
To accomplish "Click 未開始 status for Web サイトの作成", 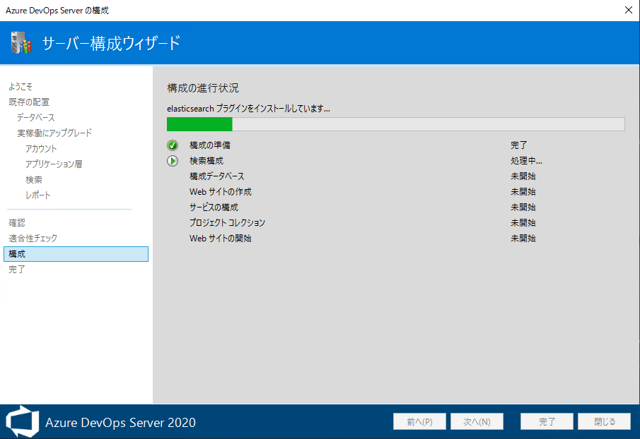I will click(523, 192).
